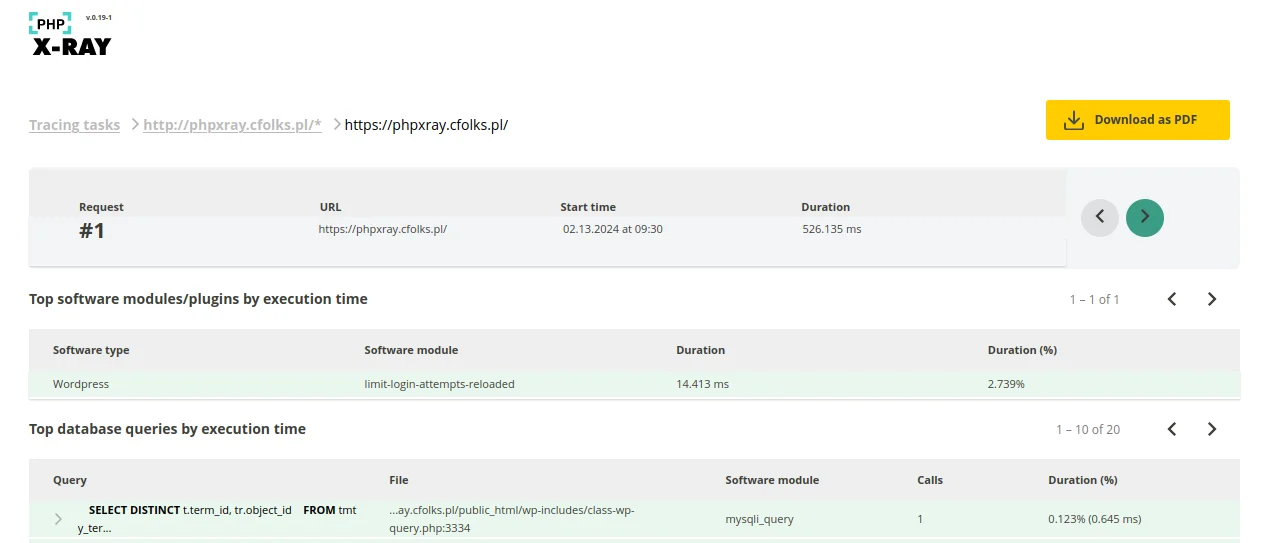Open http://phpxray.cfolks.pl/* breadcrumb link
This screenshot has height=543, width=1272.
232,125
